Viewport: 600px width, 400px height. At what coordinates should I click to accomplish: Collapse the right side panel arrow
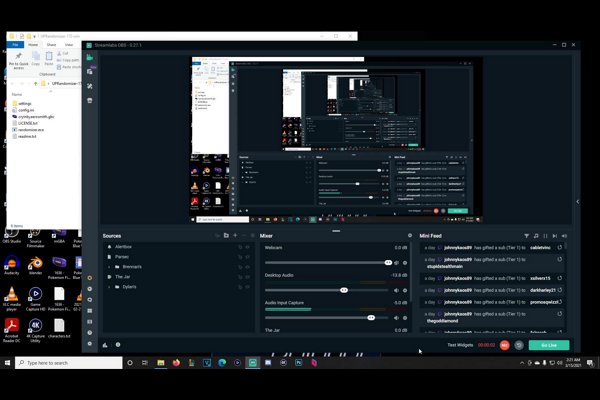point(577,201)
